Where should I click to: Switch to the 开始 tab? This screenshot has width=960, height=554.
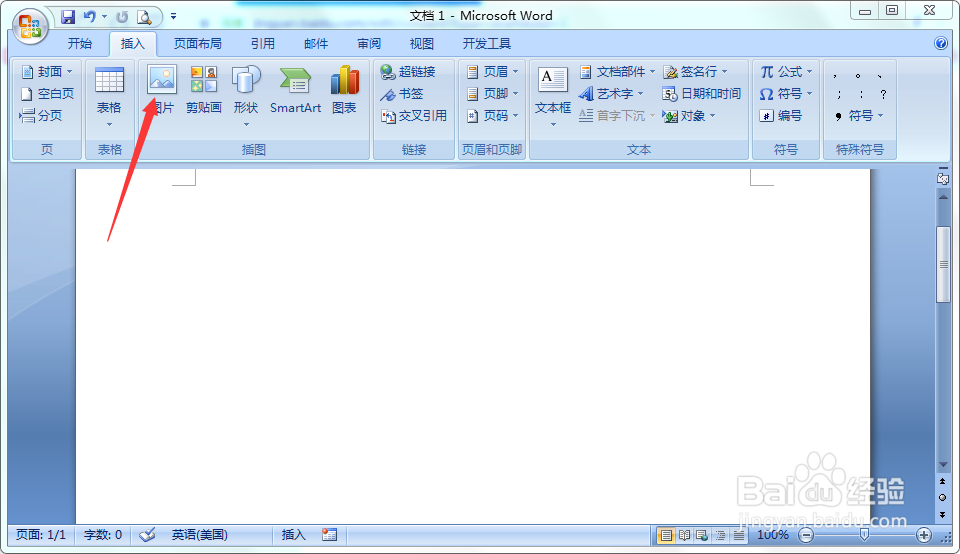(x=80, y=43)
